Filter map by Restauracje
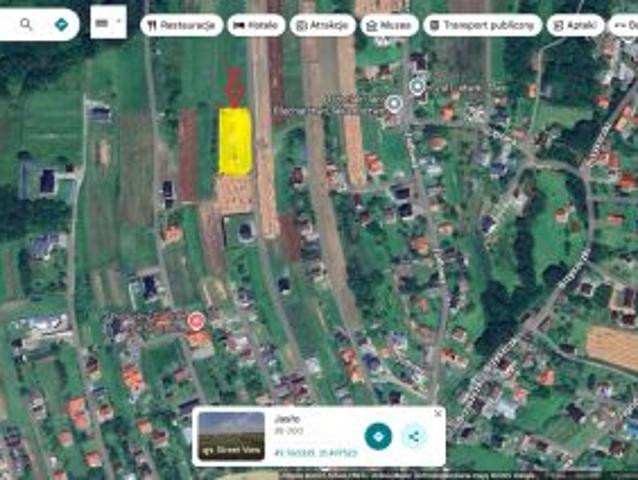638x480 pixels. [x=181, y=25]
